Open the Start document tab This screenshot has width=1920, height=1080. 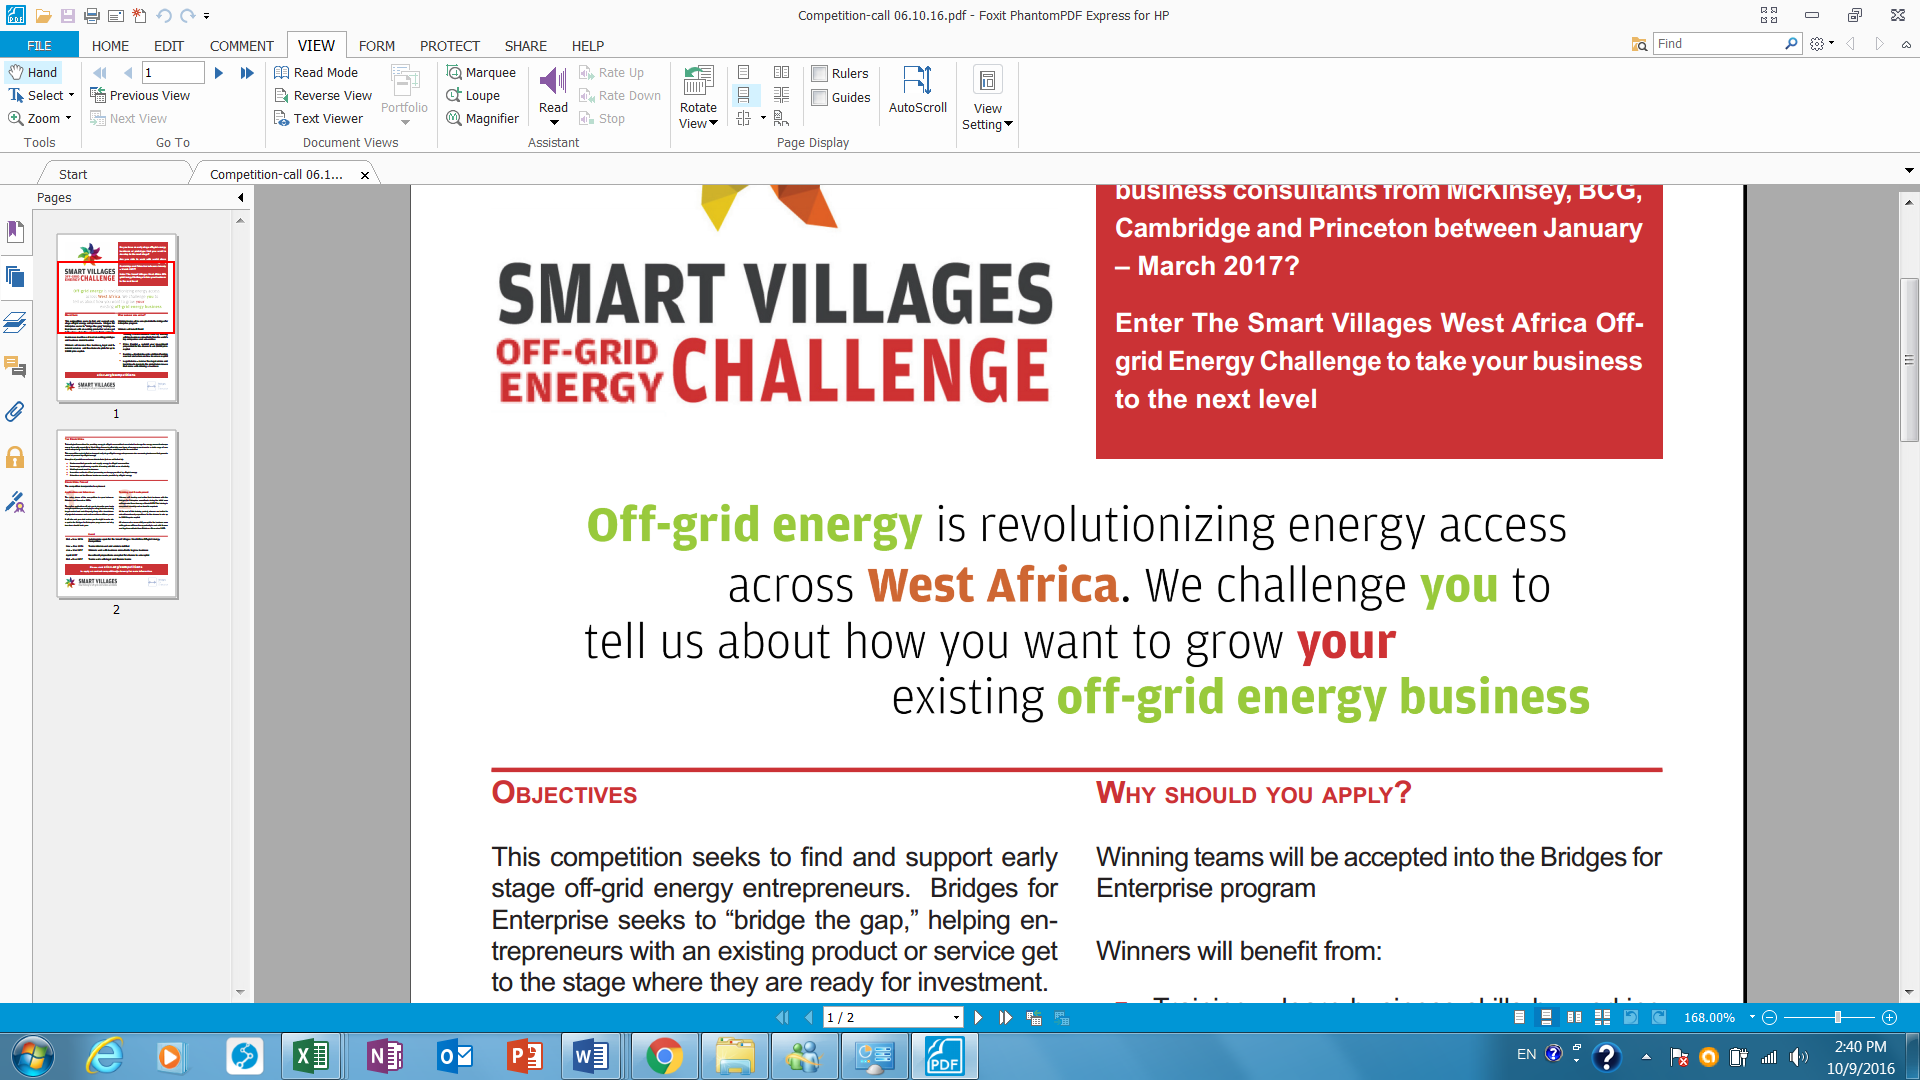pos(73,174)
